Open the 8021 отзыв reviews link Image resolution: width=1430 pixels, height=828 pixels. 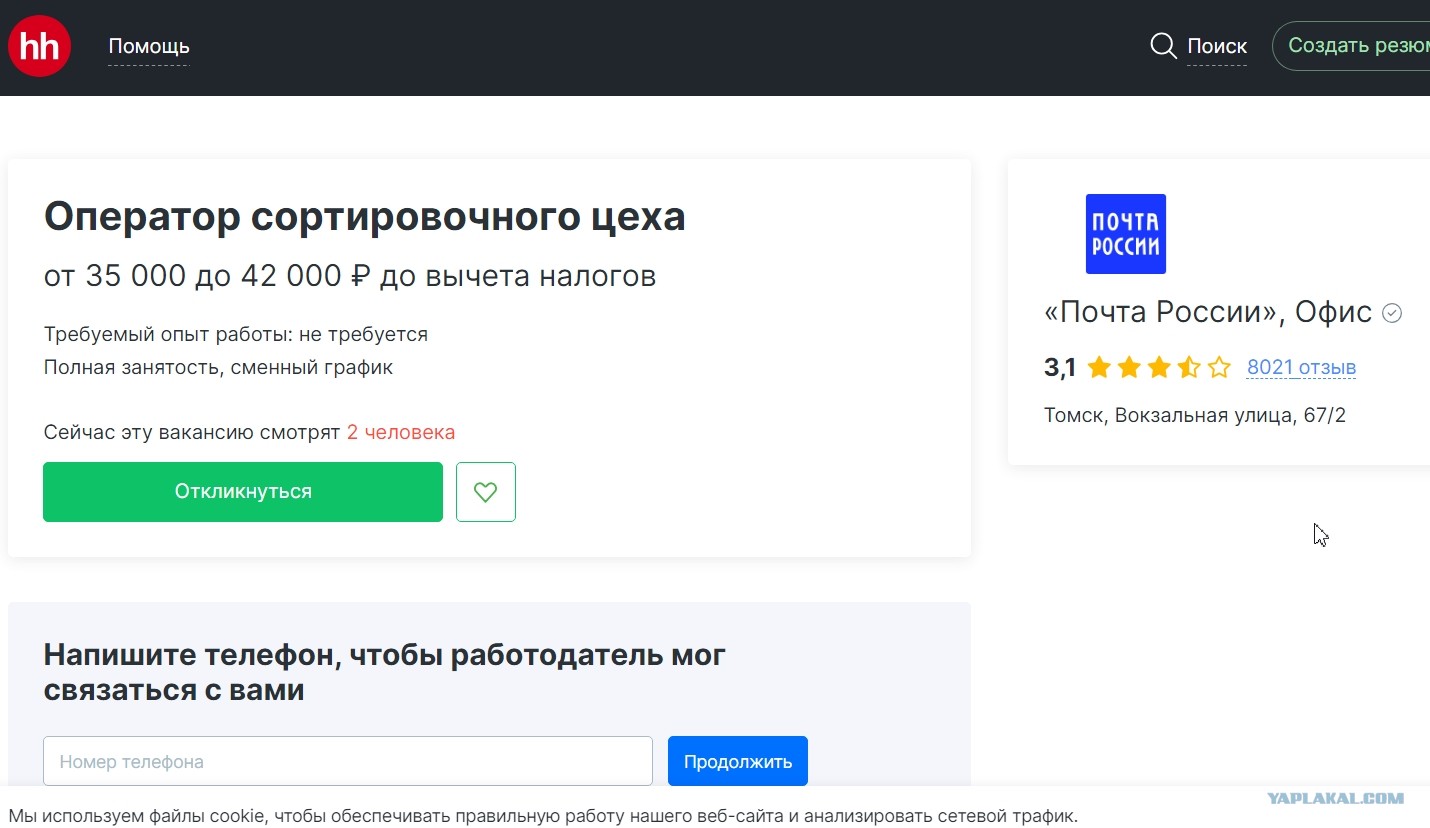pos(1301,367)
